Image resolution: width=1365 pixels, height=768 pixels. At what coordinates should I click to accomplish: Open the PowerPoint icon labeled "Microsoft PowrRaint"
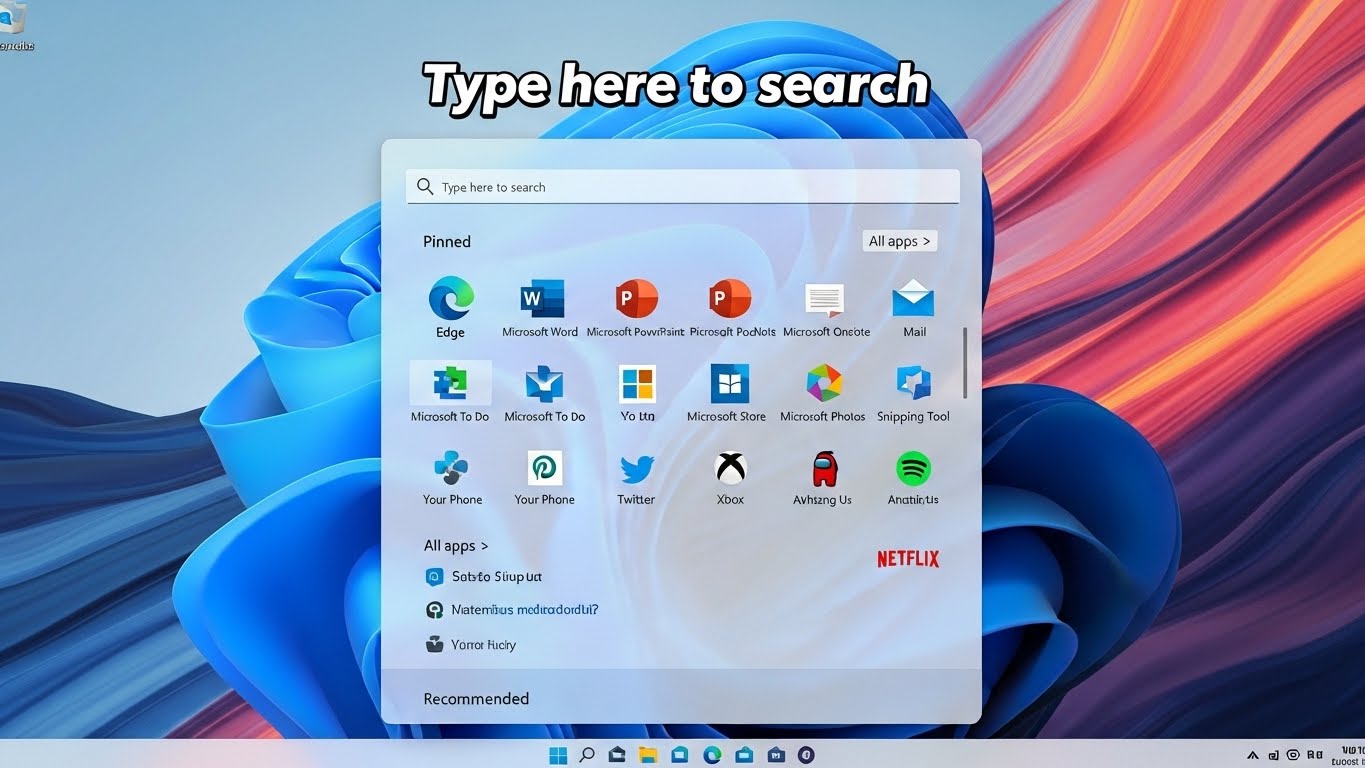[635, 309]
